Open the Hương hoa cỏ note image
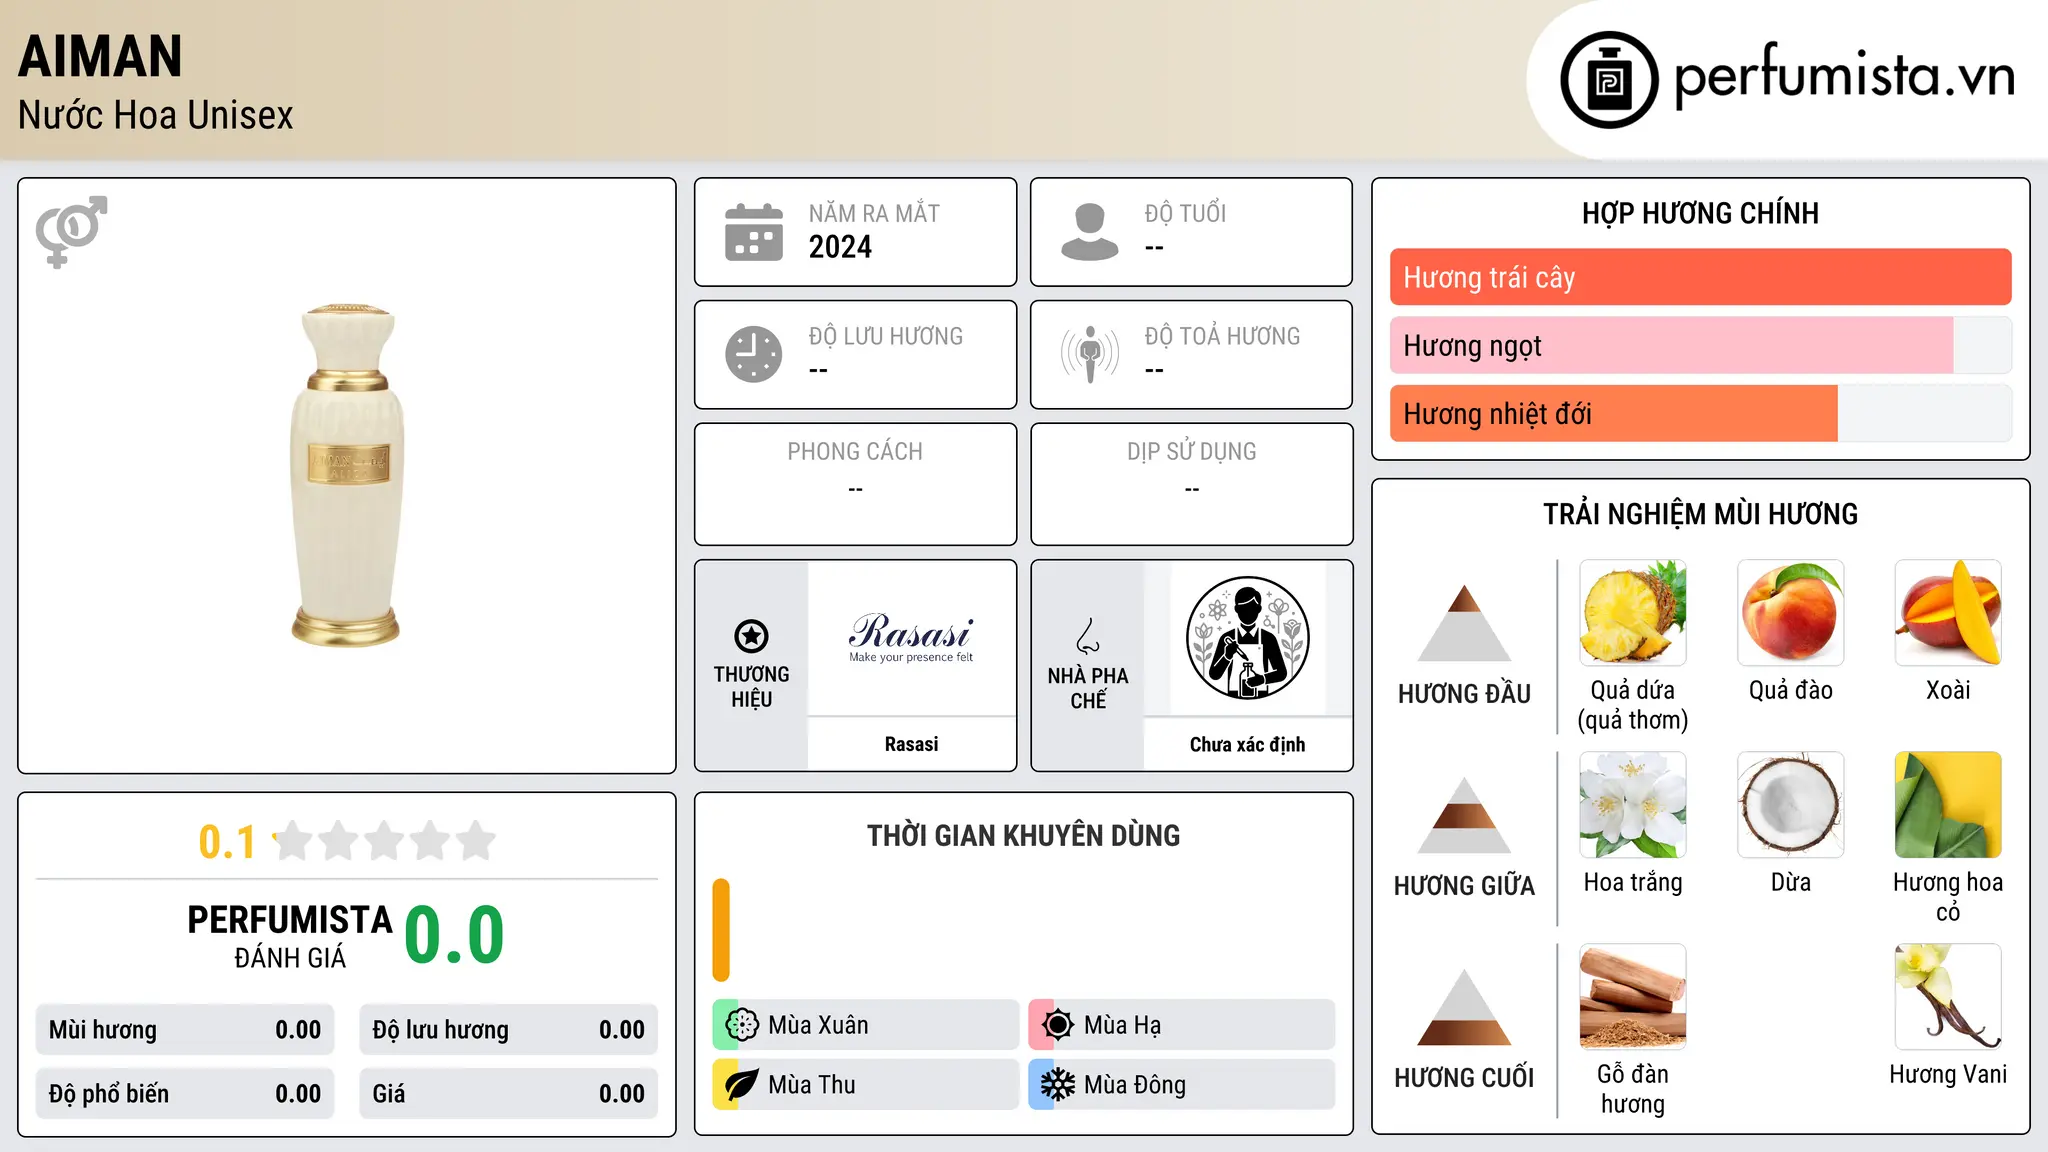Image resolution: width=2048 pixels, height=1152 pixels. (x=1948, y=805)
